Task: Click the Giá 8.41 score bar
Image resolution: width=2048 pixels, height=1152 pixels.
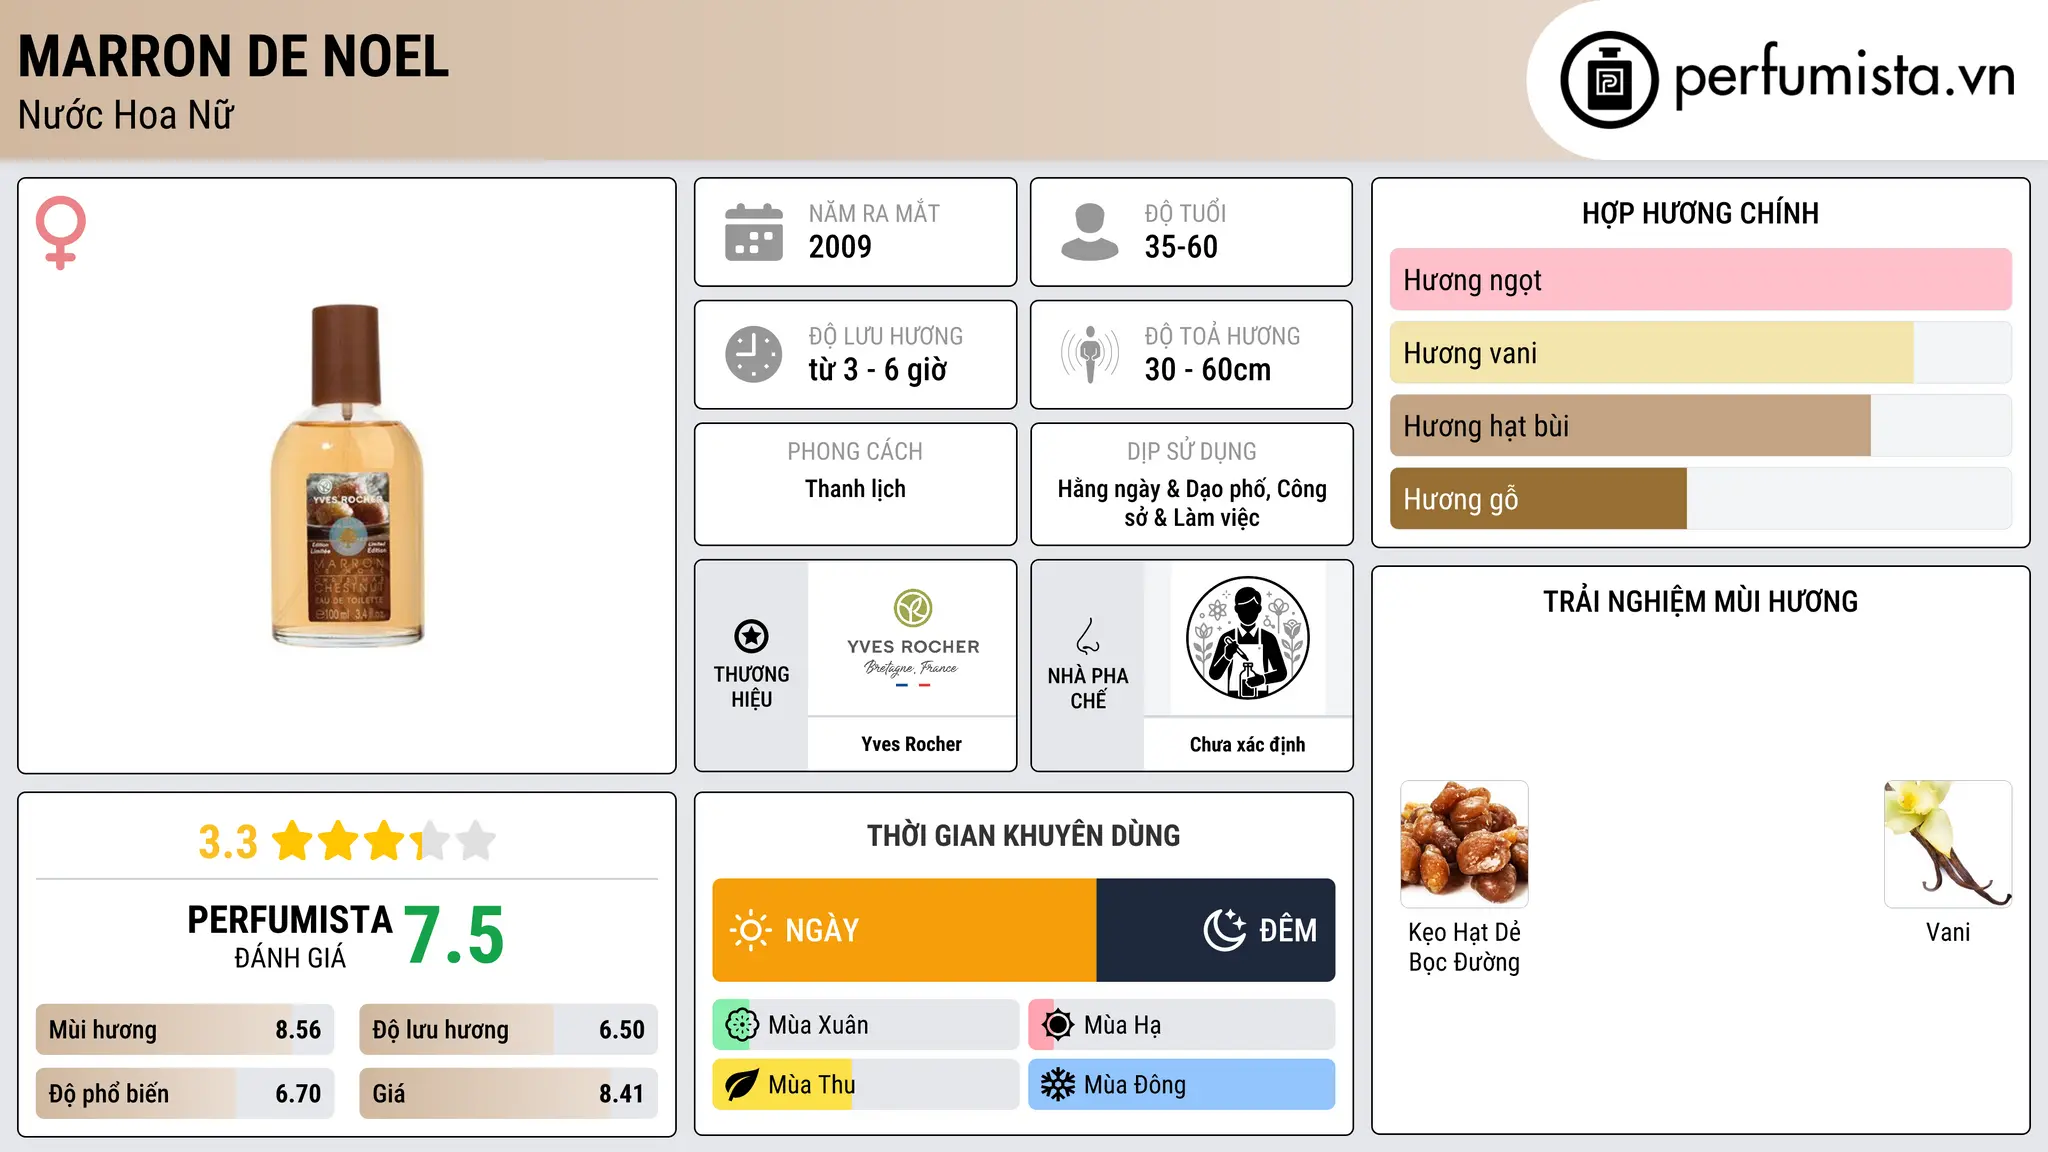Action: pos(509,1094)
